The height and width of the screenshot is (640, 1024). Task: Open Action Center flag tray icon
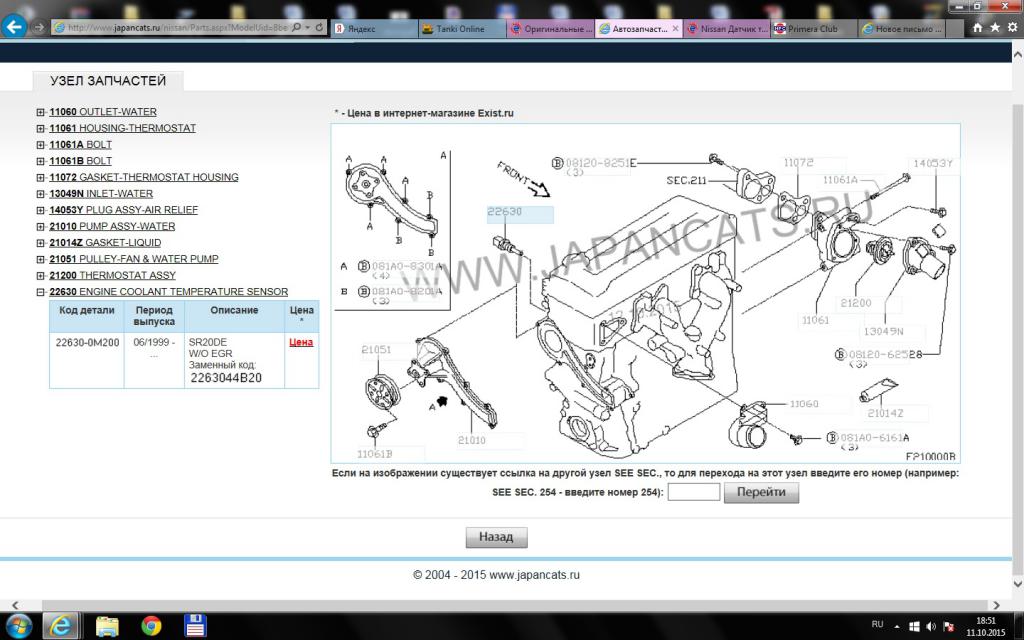pyautogui.click(x=949, y=626)
